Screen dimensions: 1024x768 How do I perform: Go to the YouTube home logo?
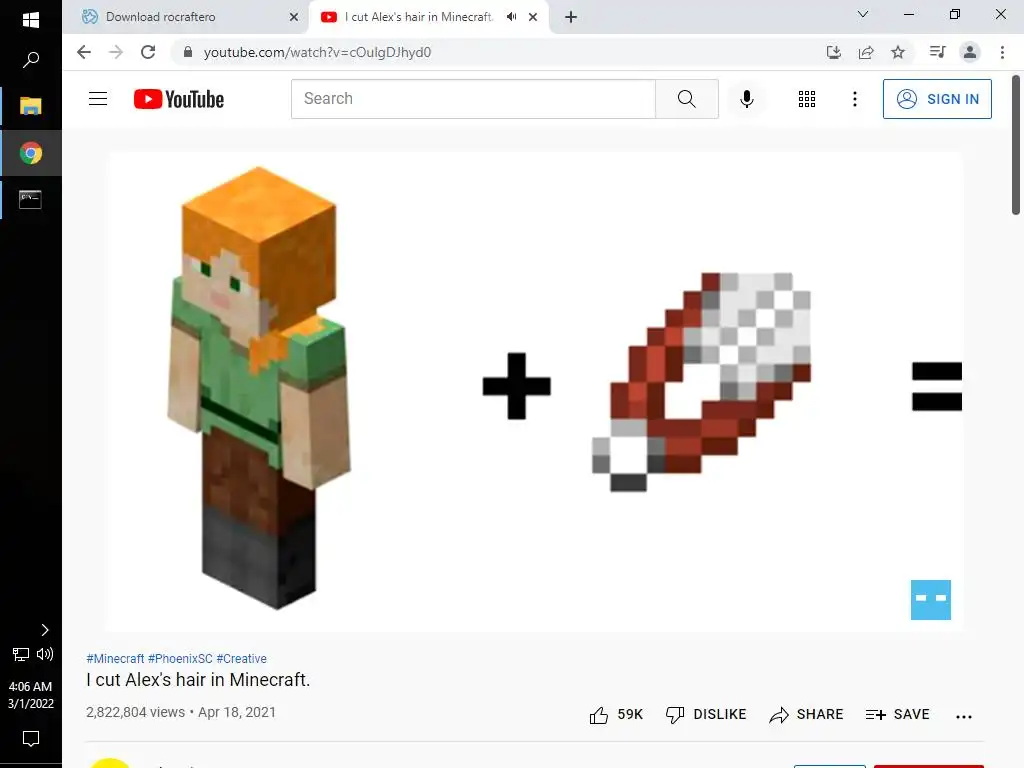tap(179, 99)
